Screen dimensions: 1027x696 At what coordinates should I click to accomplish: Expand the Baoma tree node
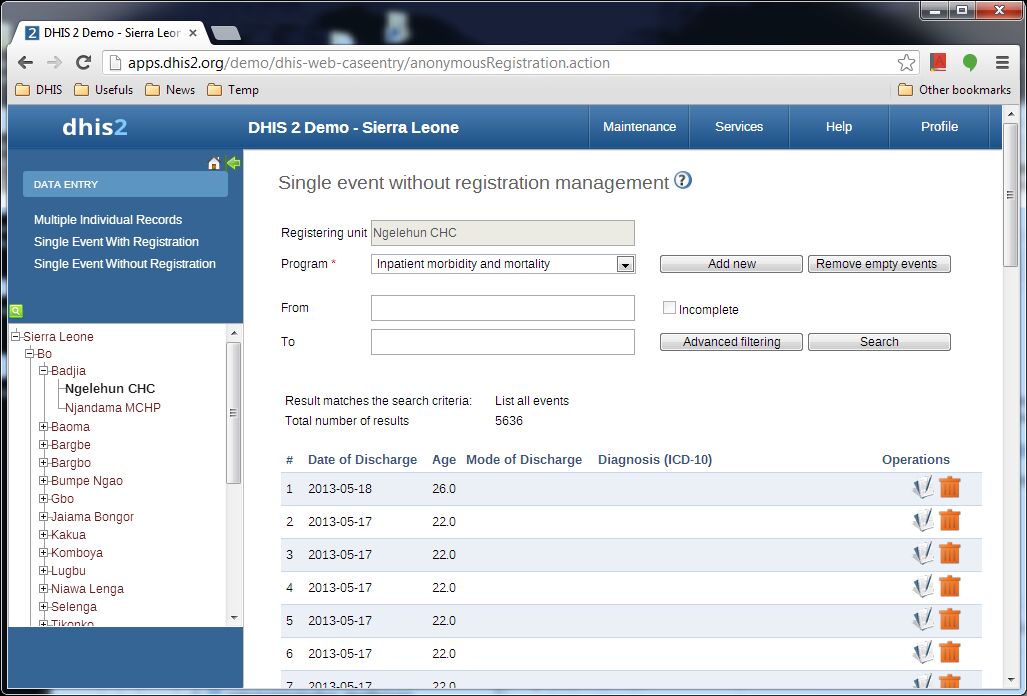coord(44,427)
